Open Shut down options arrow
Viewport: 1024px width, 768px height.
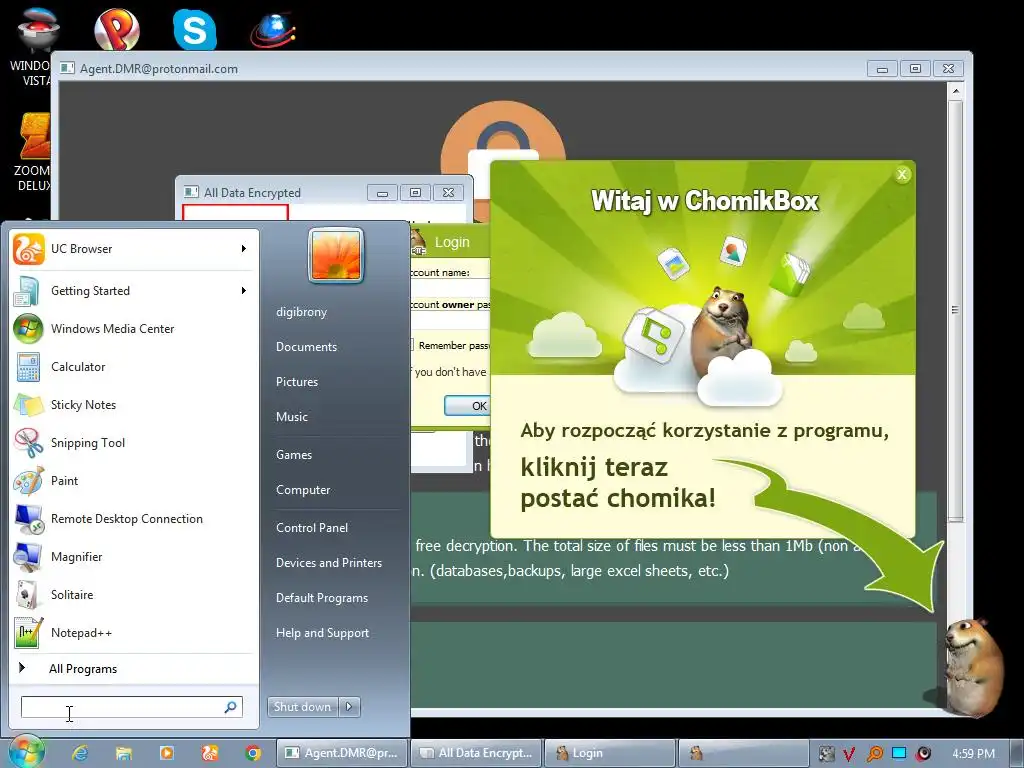[349, 707]
